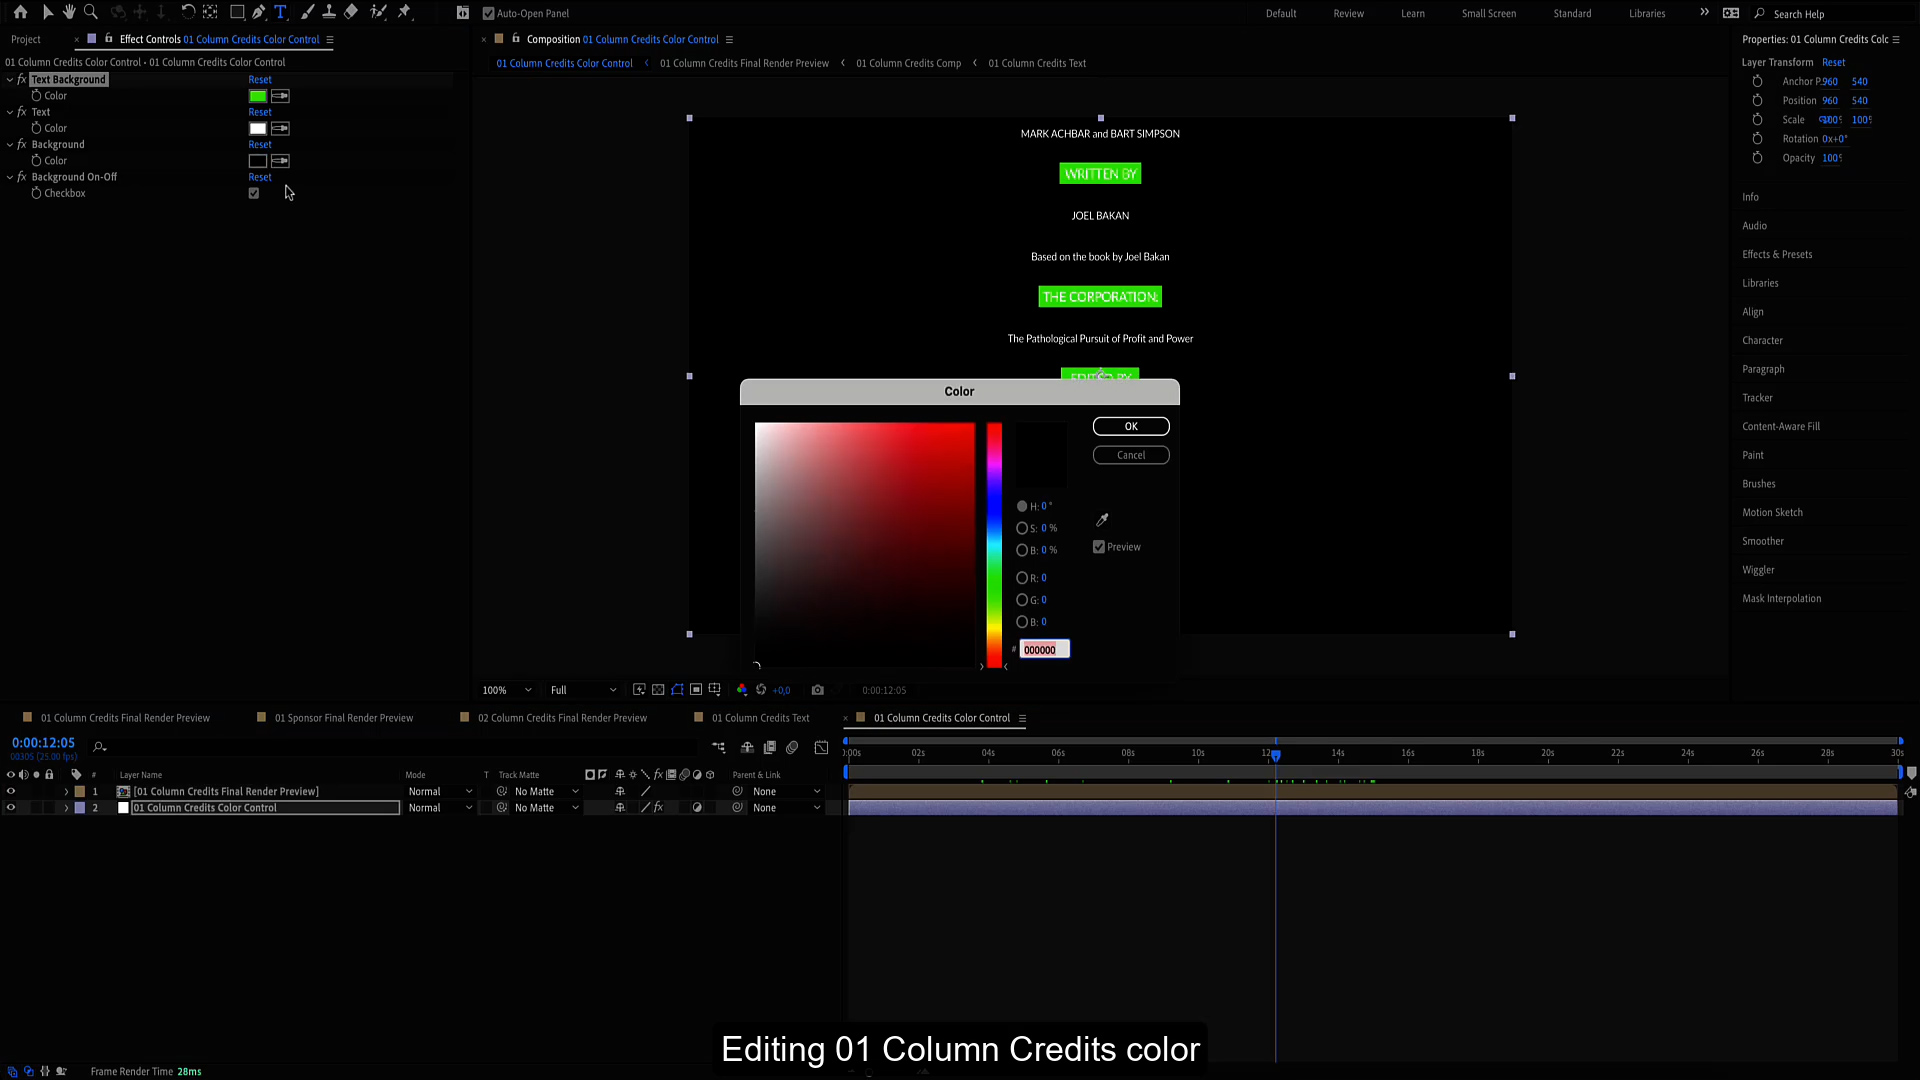Image resolution: width=1920 pixels, height=1080 pixels.
Task: Pick a color with the dialog eyedropper
Action: pyautogui.click(x=1102, y=520)
